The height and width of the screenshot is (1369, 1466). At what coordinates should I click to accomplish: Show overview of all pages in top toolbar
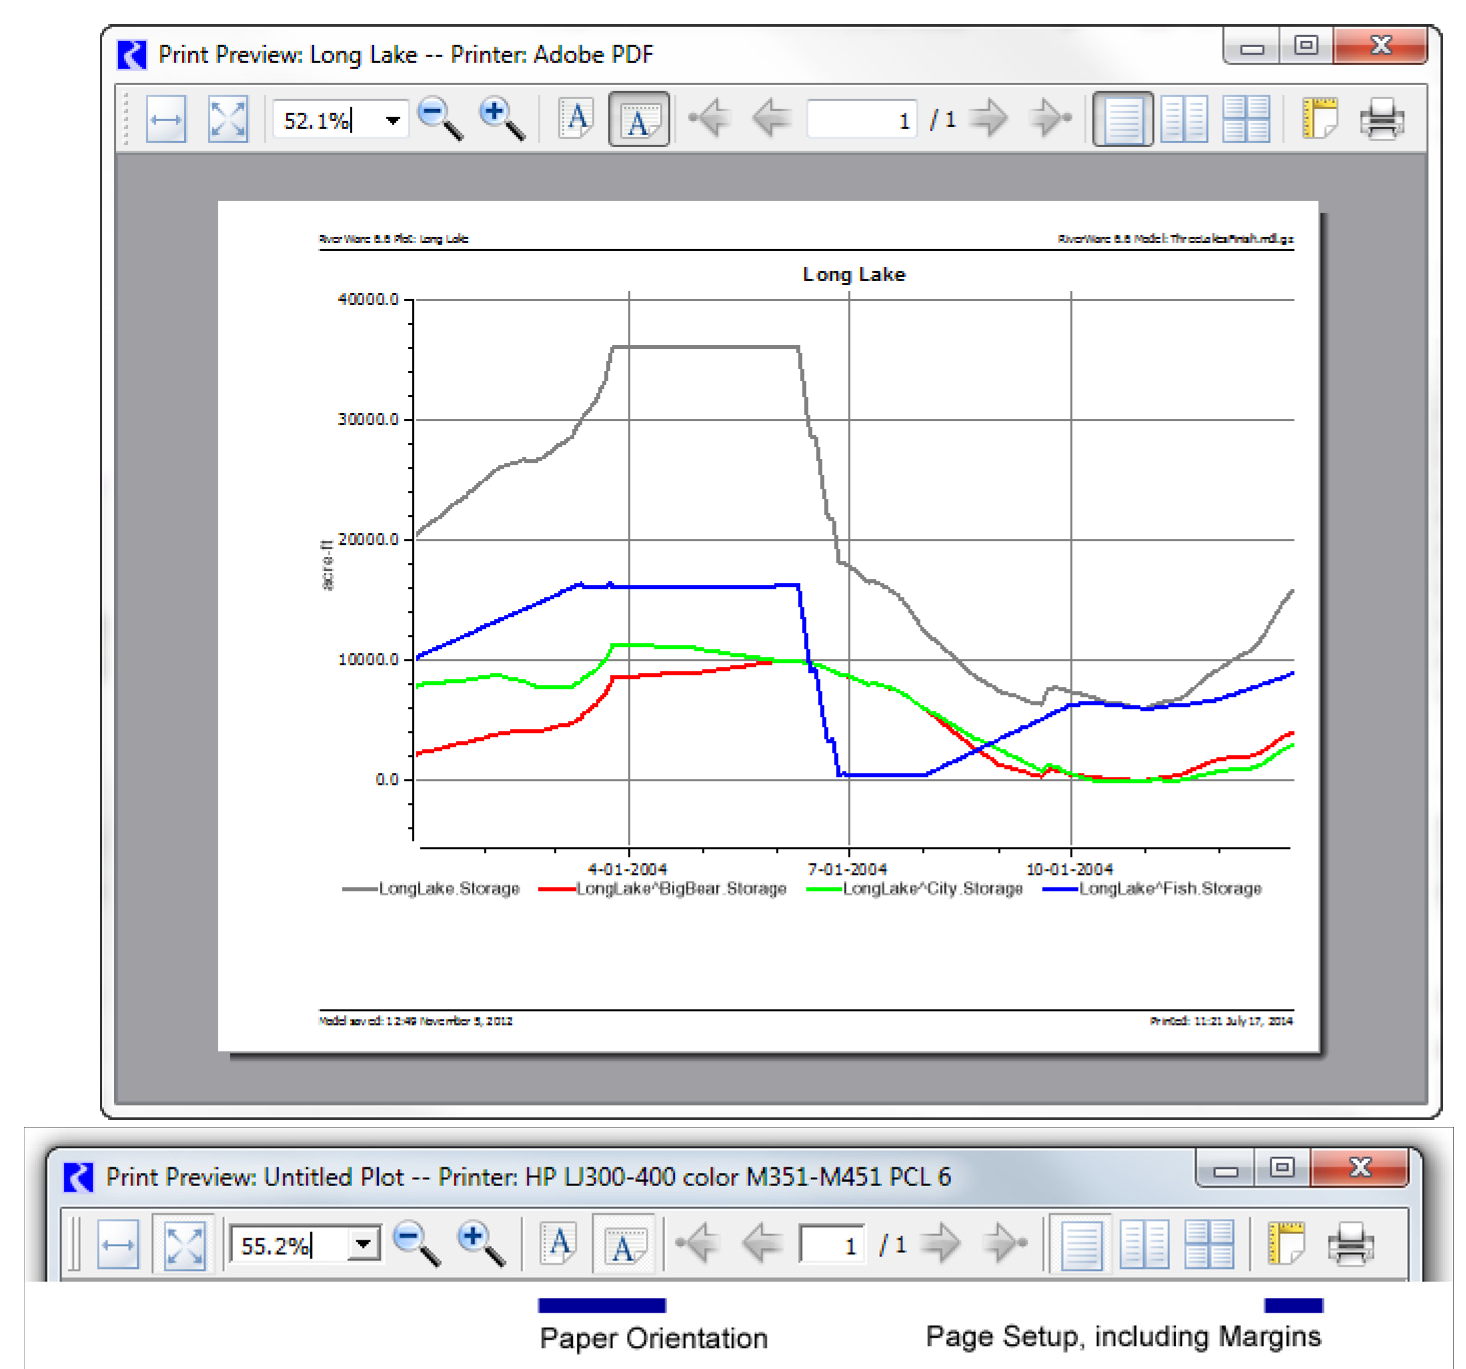[1246, 120]
